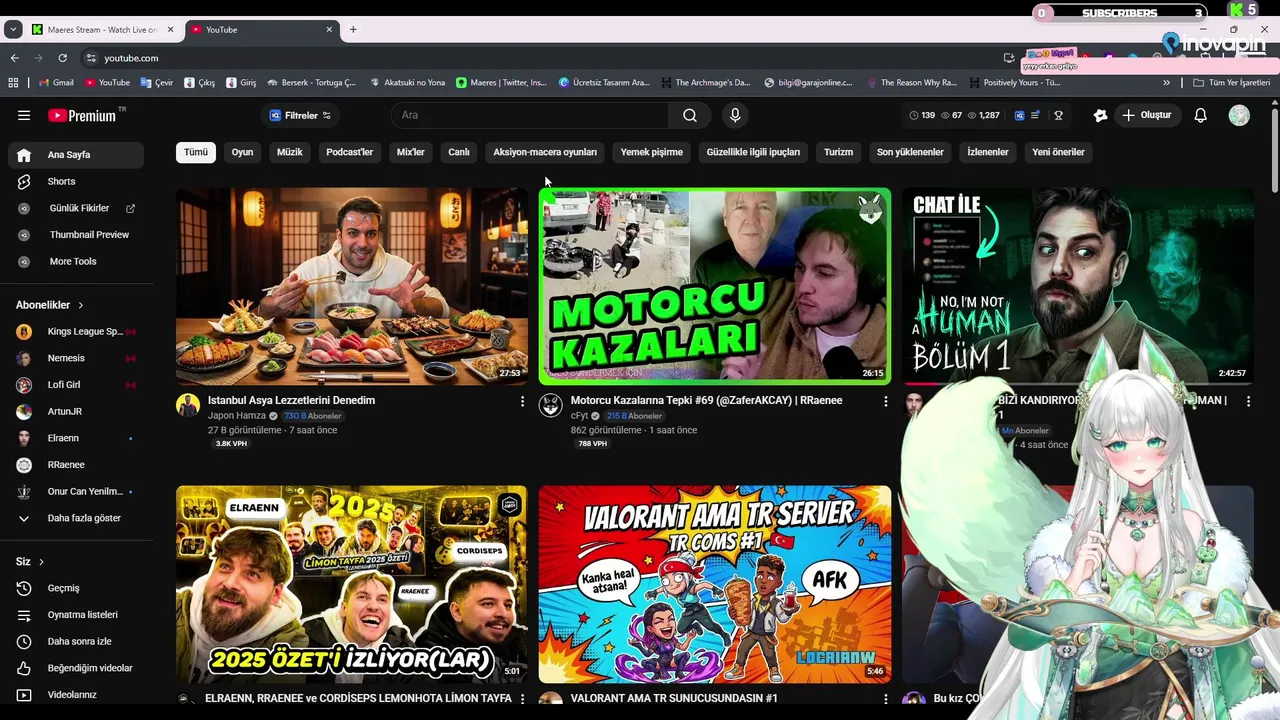The width and height of the screenshot is (1280, 720).
Task: Select the Yemek pişirme chip
Action: click(x=652, y=152)
